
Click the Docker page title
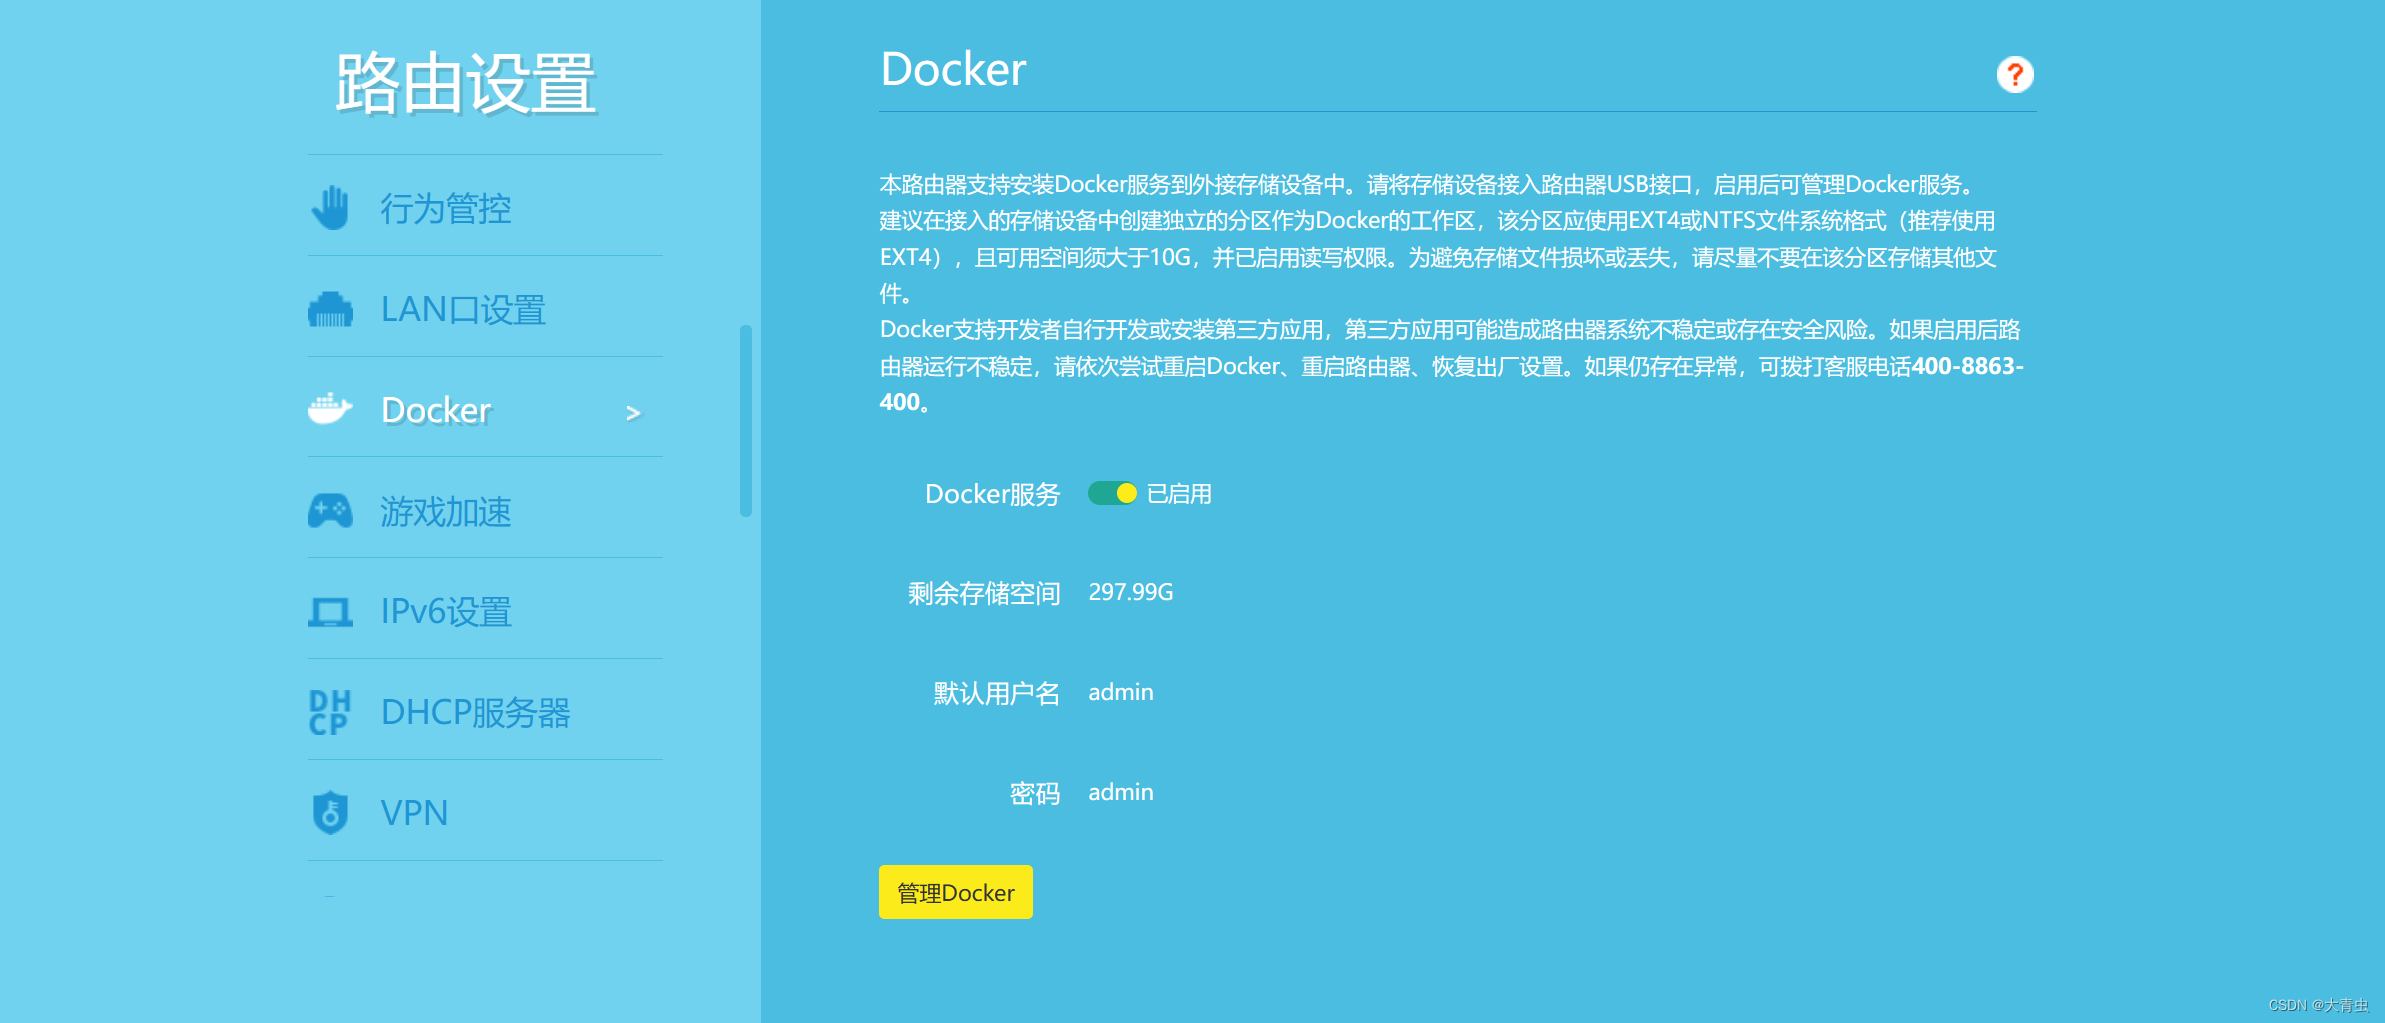coord(953,69)
